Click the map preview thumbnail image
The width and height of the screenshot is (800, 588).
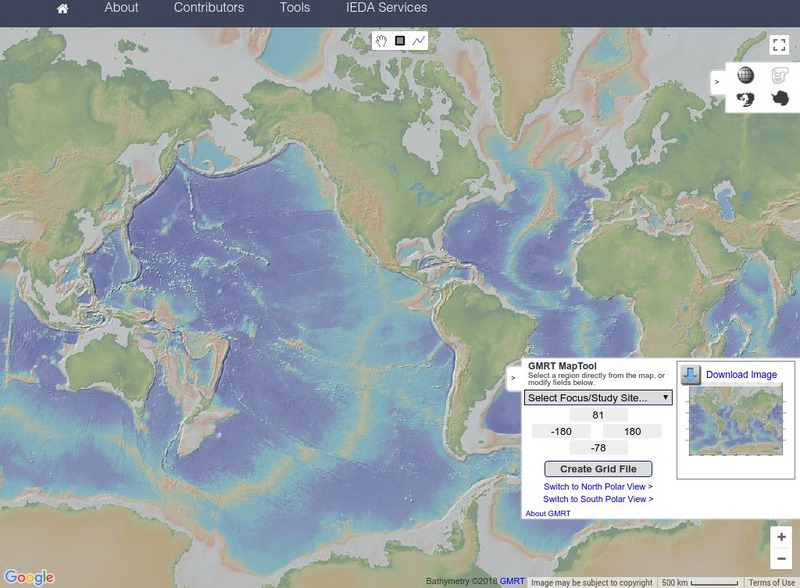coord(738,420)
